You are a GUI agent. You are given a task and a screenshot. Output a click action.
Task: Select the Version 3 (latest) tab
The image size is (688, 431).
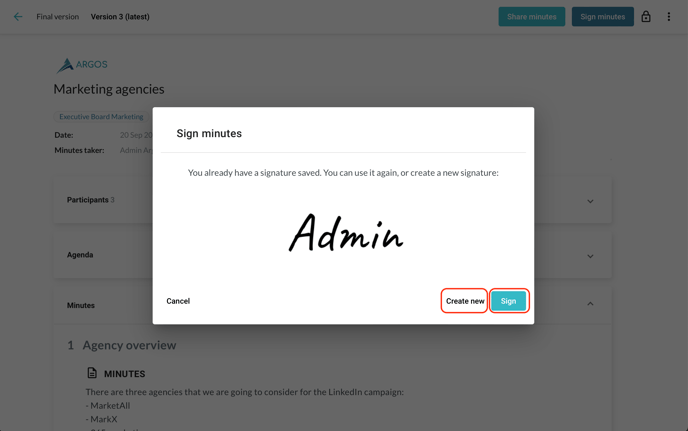tap(120, 17)
